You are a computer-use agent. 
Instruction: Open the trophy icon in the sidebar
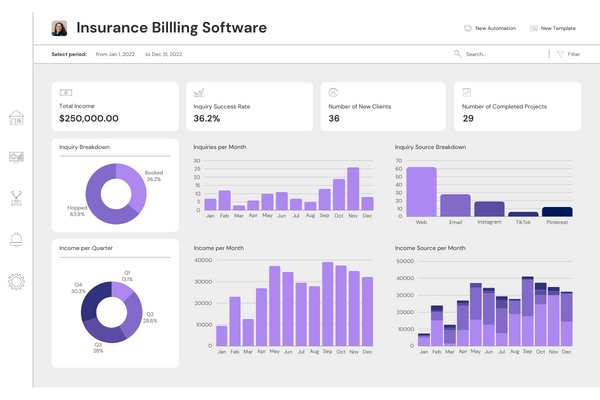pyautogui.click(x=16, y=198)
